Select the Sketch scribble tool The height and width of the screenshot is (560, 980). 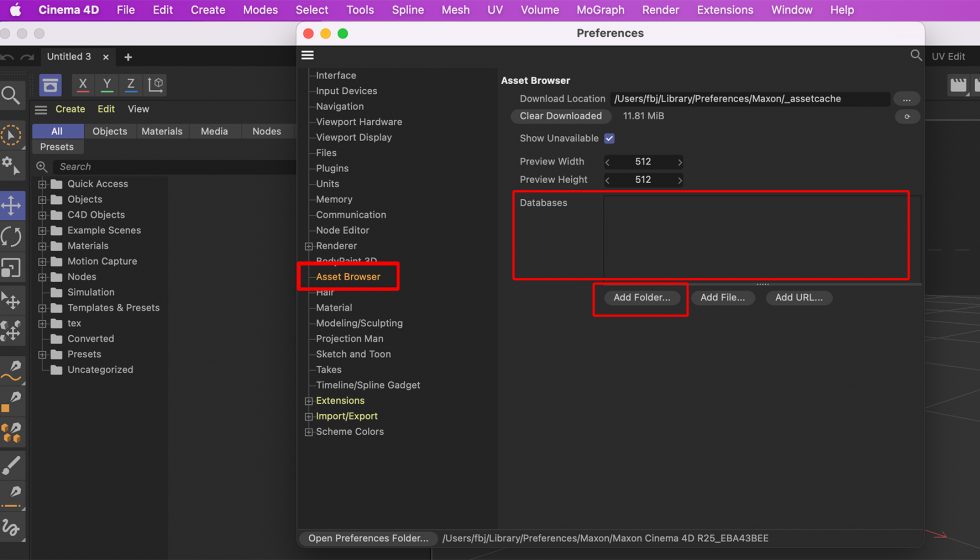[11, 528]
